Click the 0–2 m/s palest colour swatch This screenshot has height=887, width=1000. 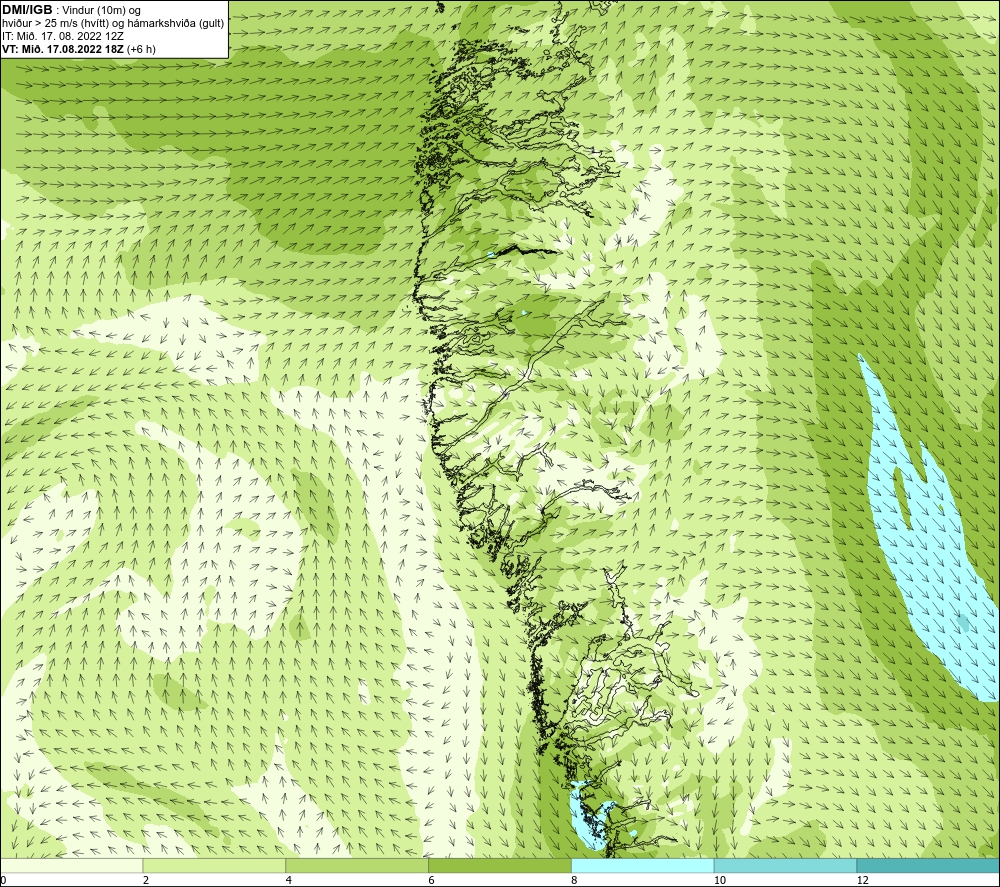click(71, 865)
